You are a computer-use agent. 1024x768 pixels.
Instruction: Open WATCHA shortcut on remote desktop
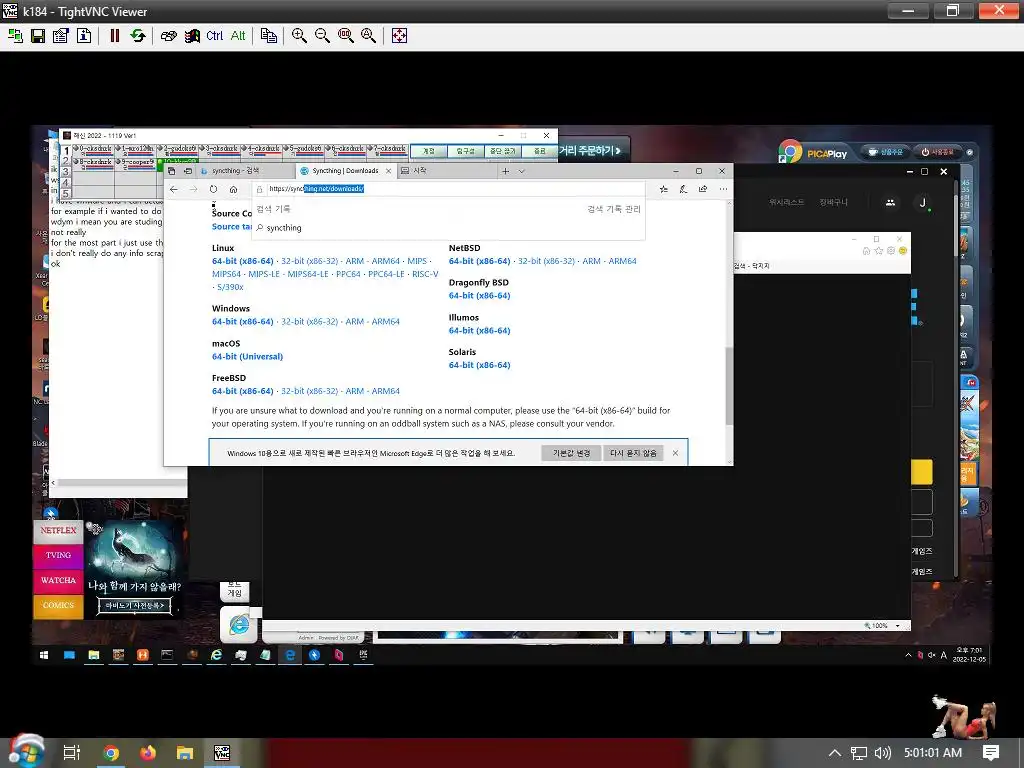pos(58,580)
